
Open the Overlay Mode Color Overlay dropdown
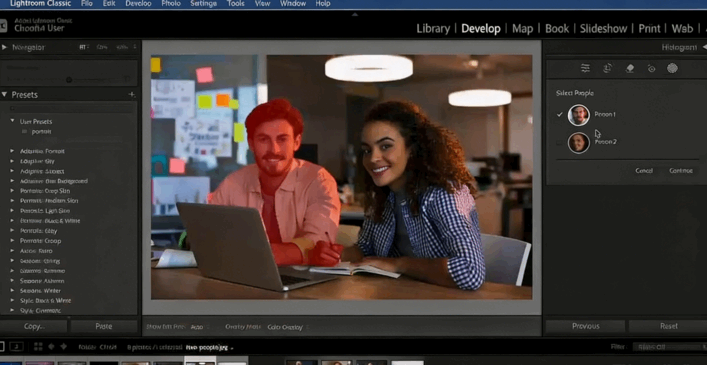coord(288,327)
